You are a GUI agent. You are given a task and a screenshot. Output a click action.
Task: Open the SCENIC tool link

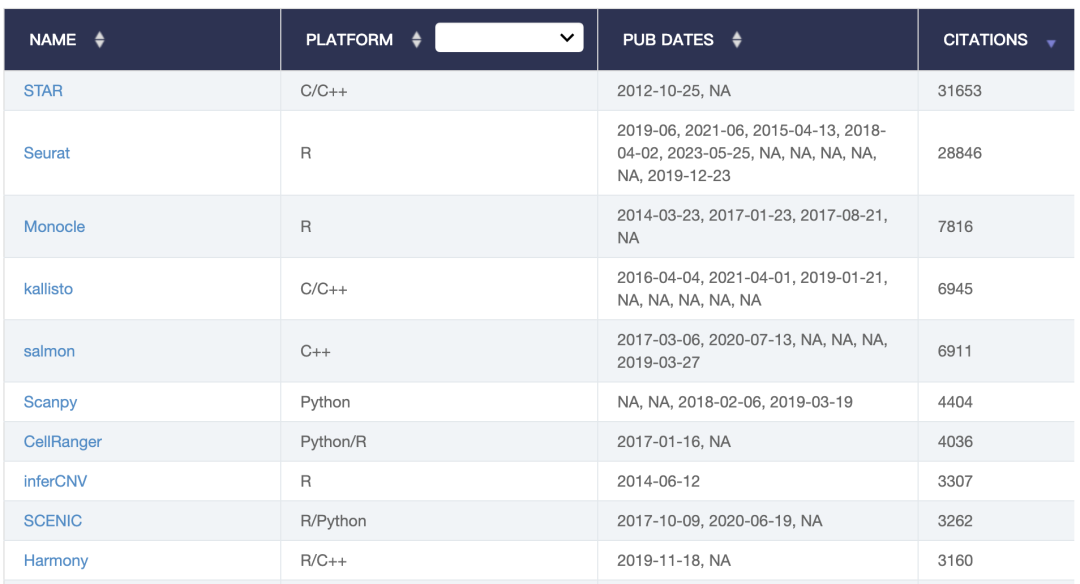click(x=53, y=521)
